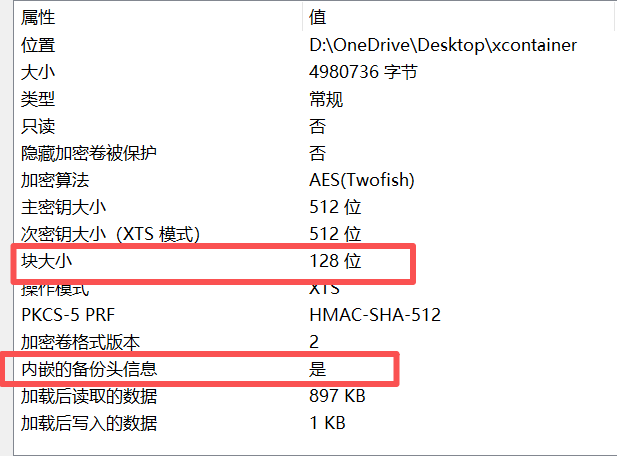617x456 pixels.
Task: Select the 加载后读取的数据 row
Action: point(89,396)
